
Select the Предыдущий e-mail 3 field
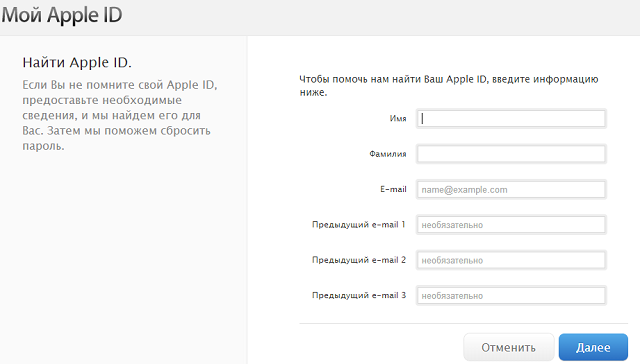click(x=511, y=296)
